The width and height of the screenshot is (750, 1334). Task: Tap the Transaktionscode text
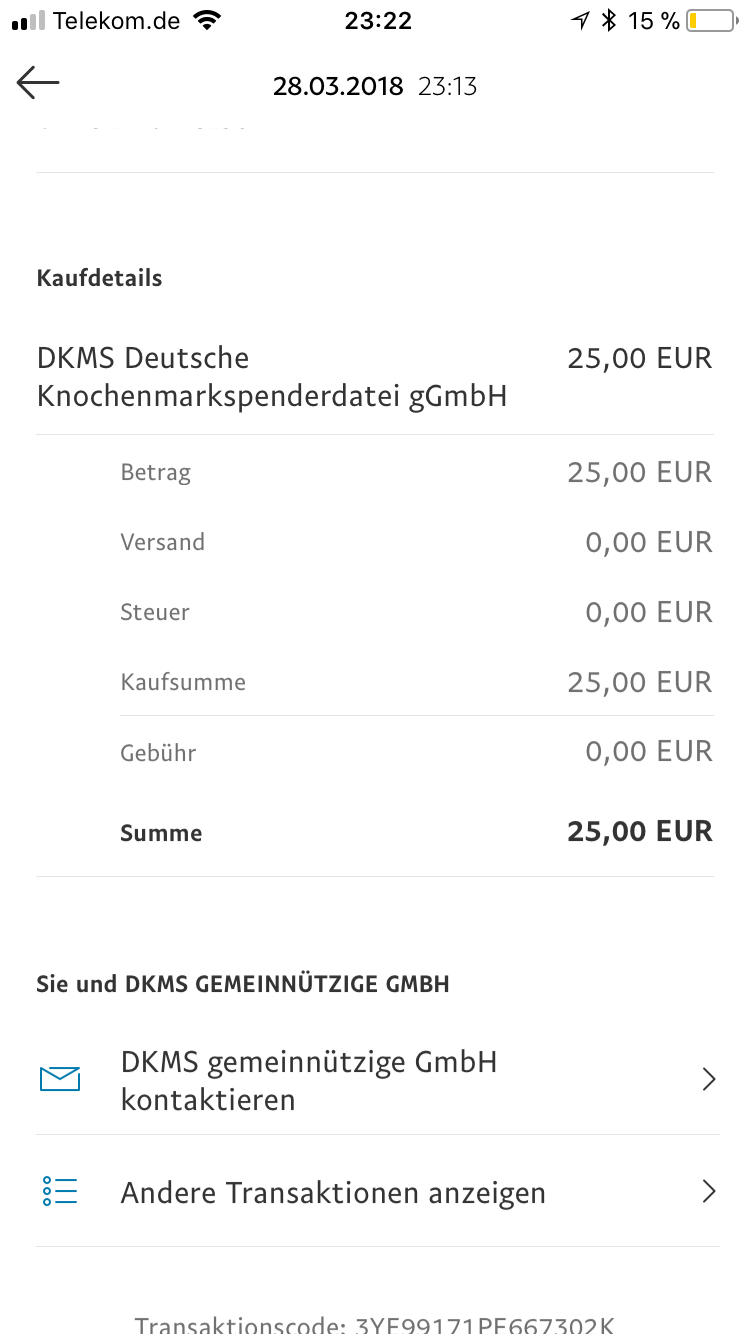(375, 1324)
